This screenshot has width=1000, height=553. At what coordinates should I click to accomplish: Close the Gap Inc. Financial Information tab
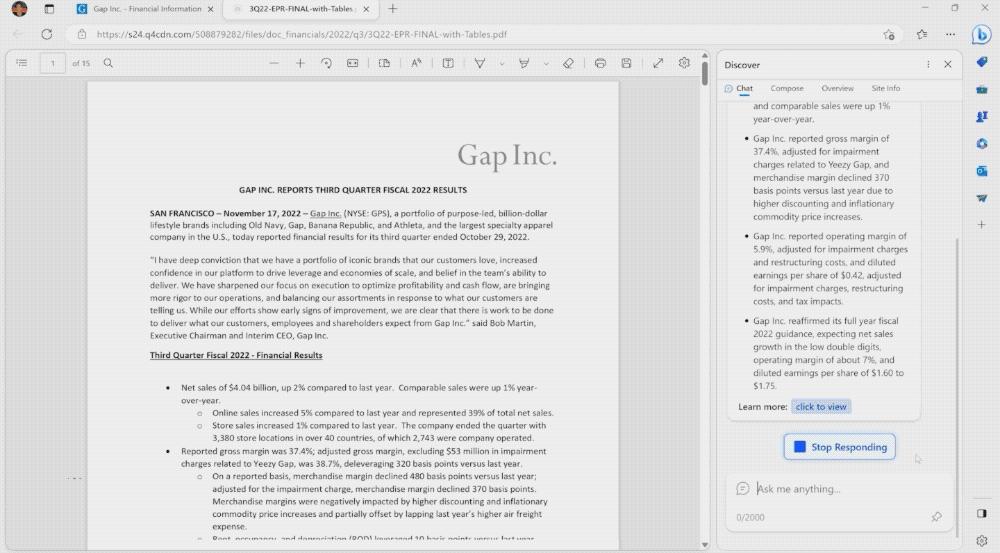(x=210, y=9)
